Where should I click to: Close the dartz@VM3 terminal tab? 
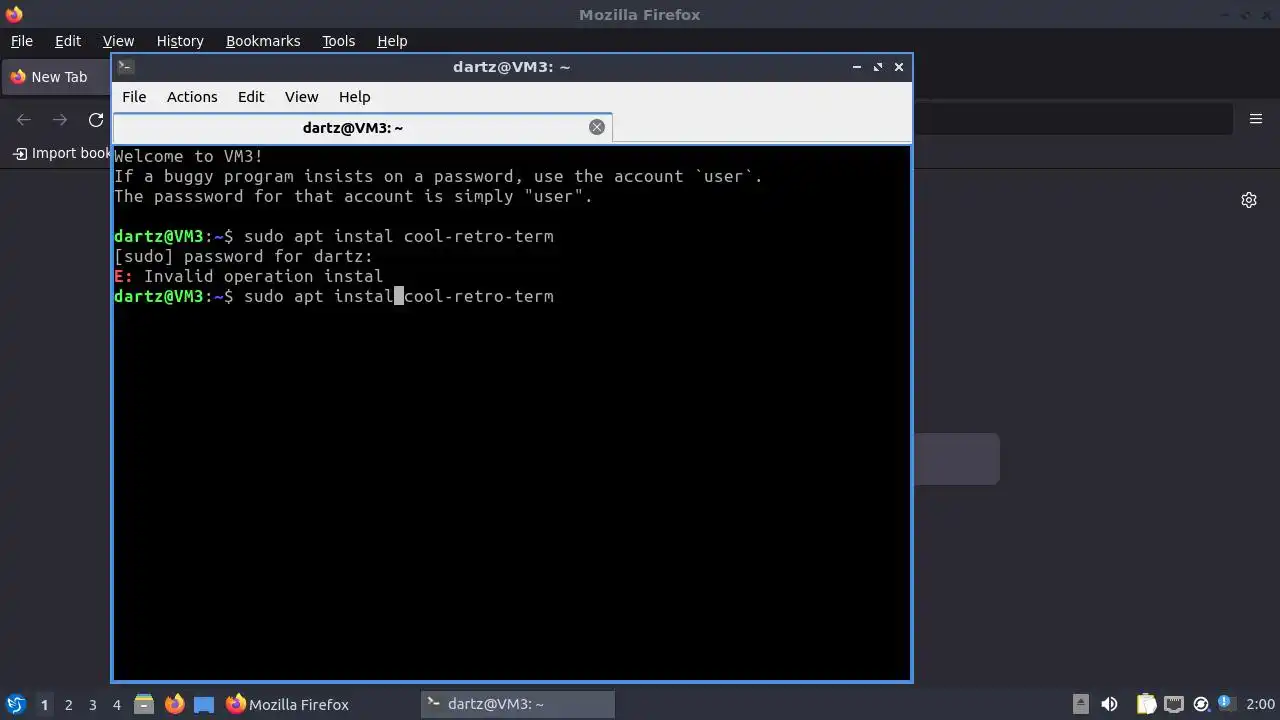[x=597, y=127]
